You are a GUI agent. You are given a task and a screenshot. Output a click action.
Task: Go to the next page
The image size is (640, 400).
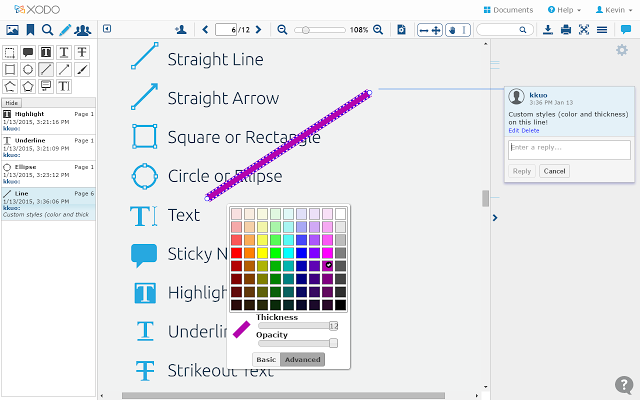(x=258, y=29)
